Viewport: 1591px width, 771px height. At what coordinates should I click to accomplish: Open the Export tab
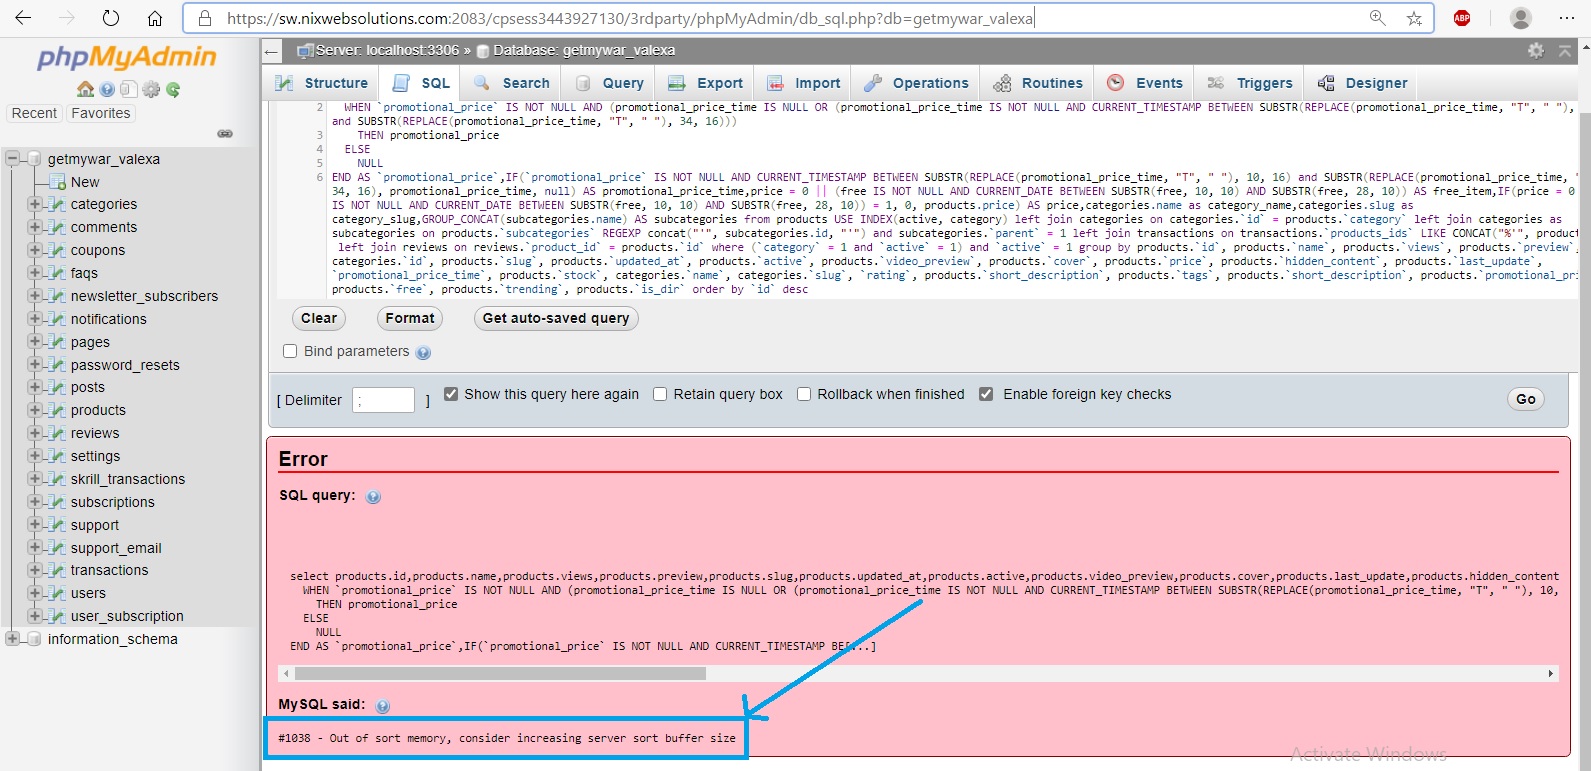(705, 83)
